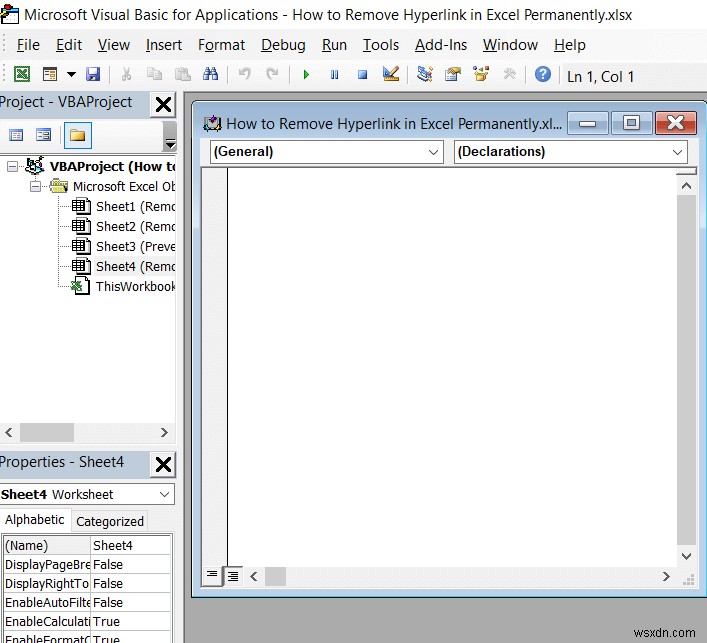Click the Toolbox hammer-wrench icon
This screenshot has width=707, height=643.
click(x=509, y=74)
